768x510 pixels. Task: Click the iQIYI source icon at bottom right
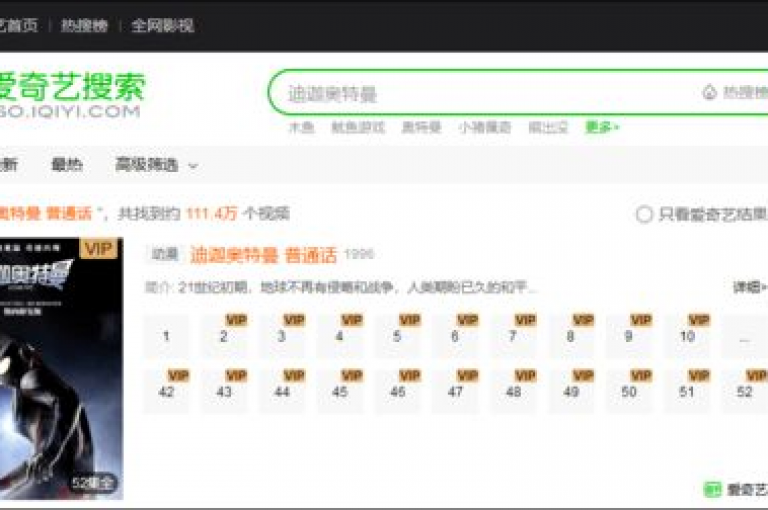(x=712, y=489)
